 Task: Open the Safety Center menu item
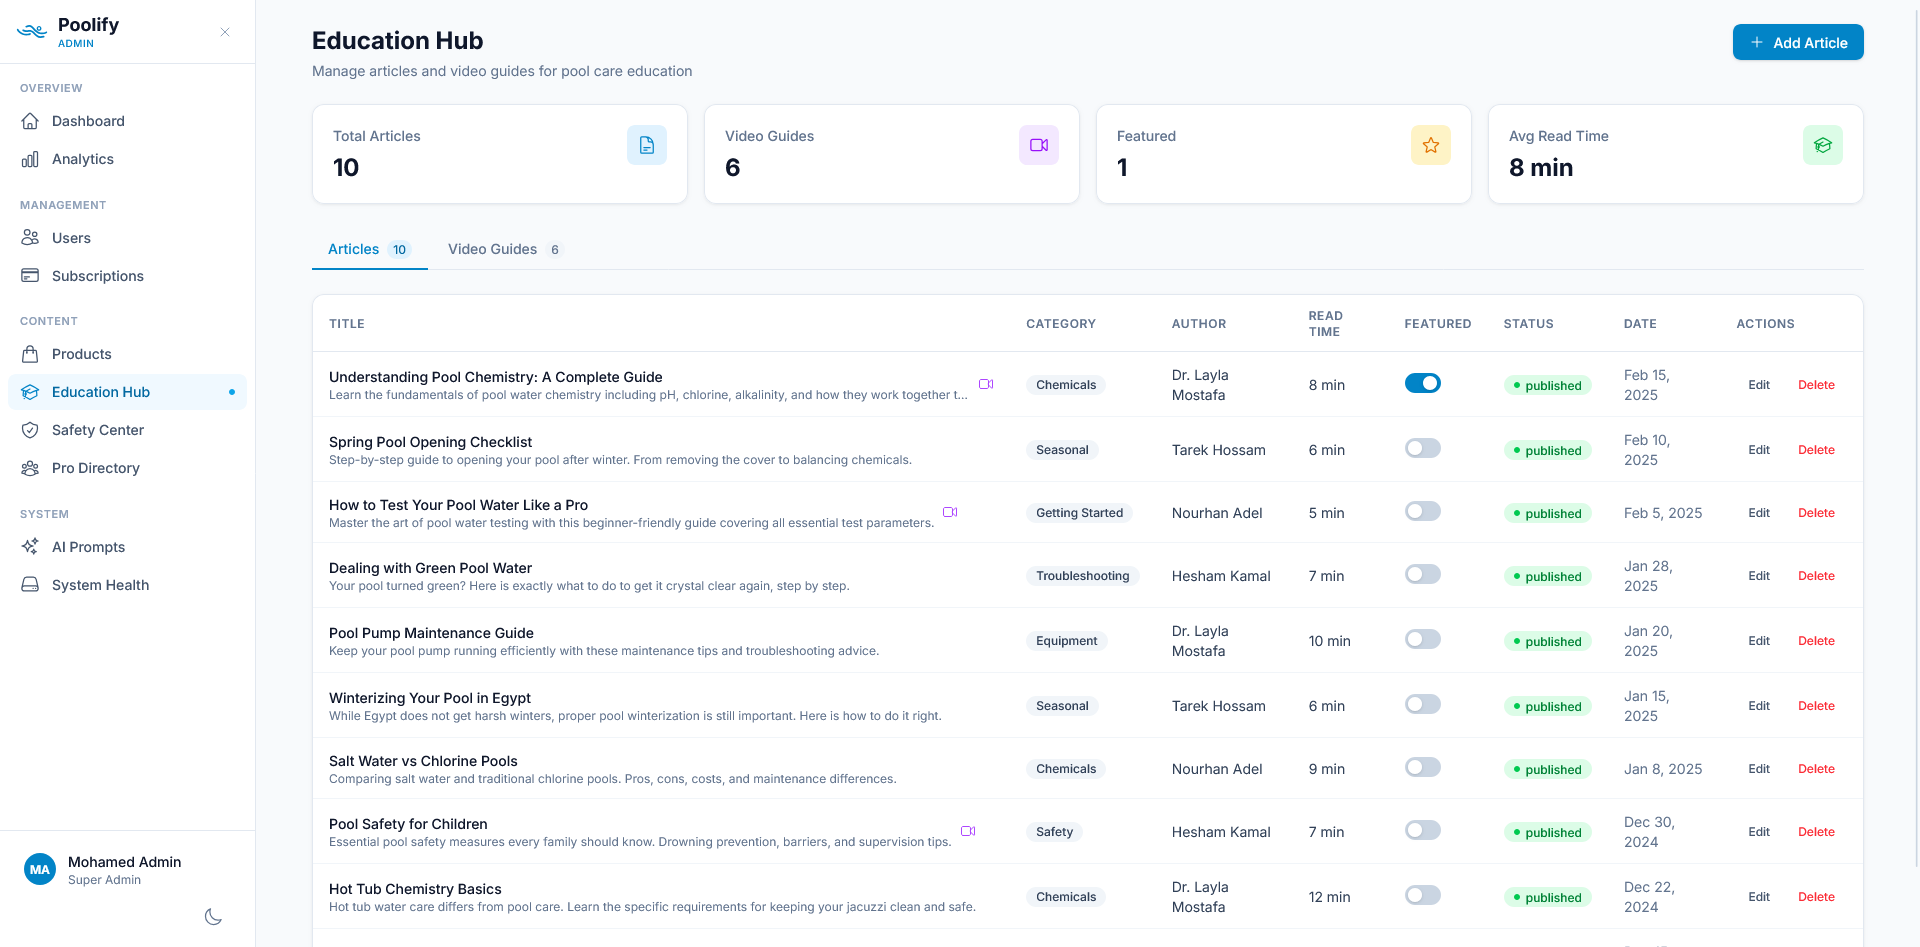point(127,430)
